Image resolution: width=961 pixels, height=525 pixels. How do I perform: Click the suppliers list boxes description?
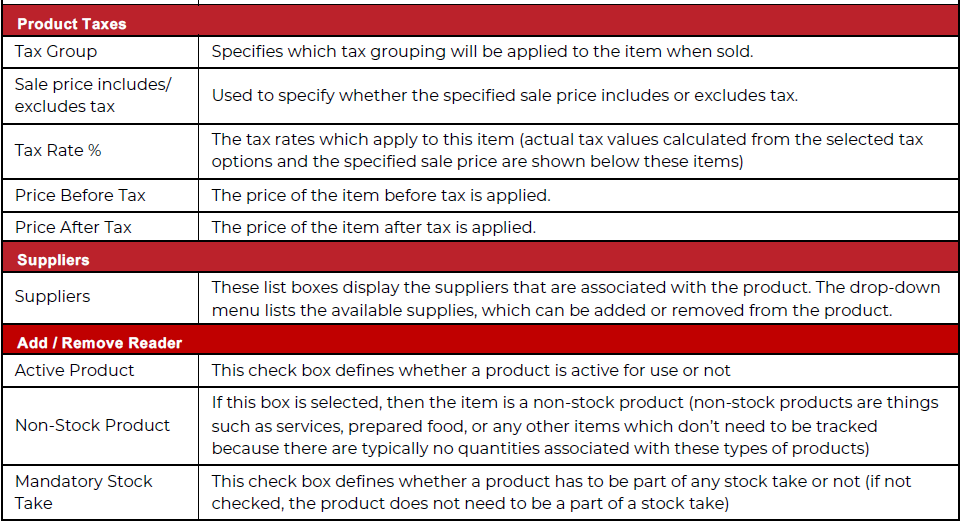tap(576, 299)
